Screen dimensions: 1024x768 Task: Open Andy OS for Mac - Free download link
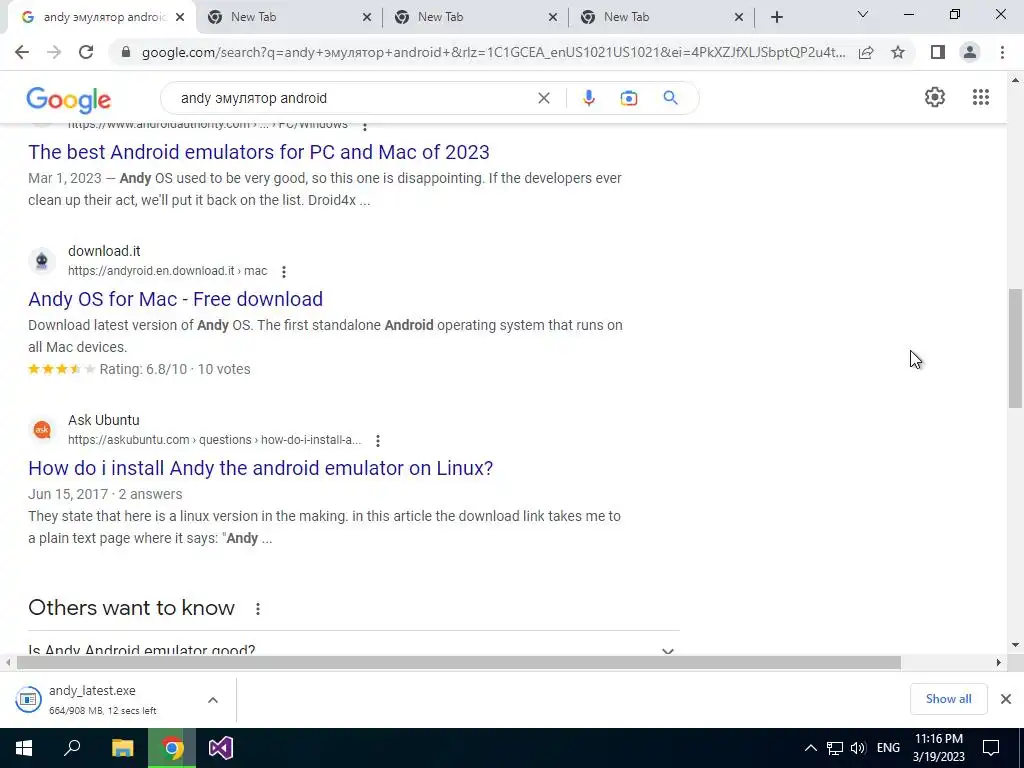click(176, 299)
